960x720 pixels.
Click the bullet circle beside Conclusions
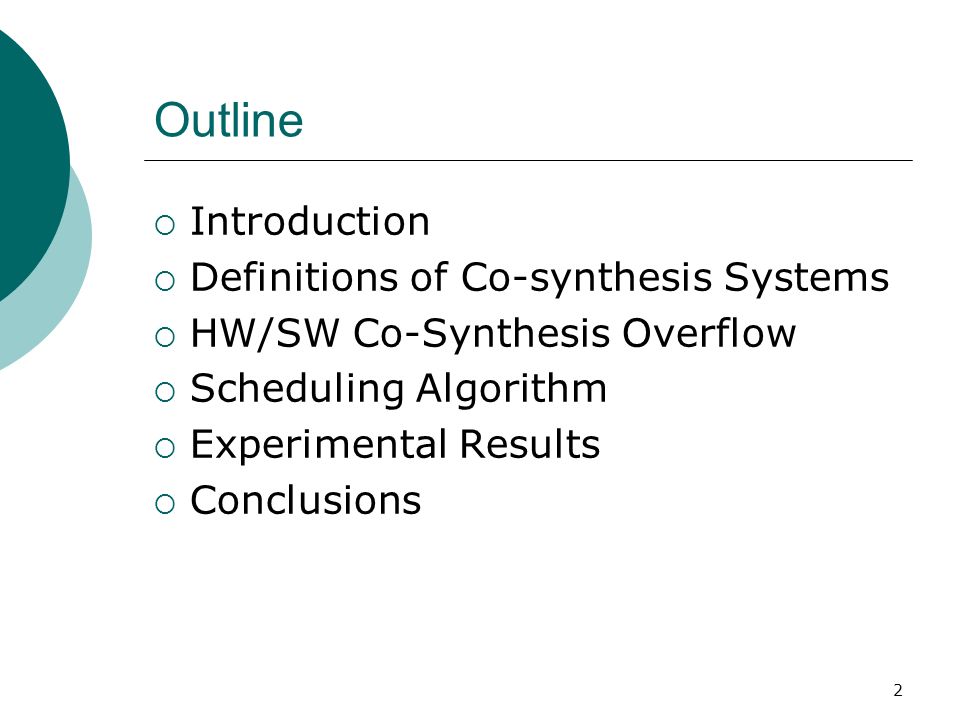tap(165, 504)
